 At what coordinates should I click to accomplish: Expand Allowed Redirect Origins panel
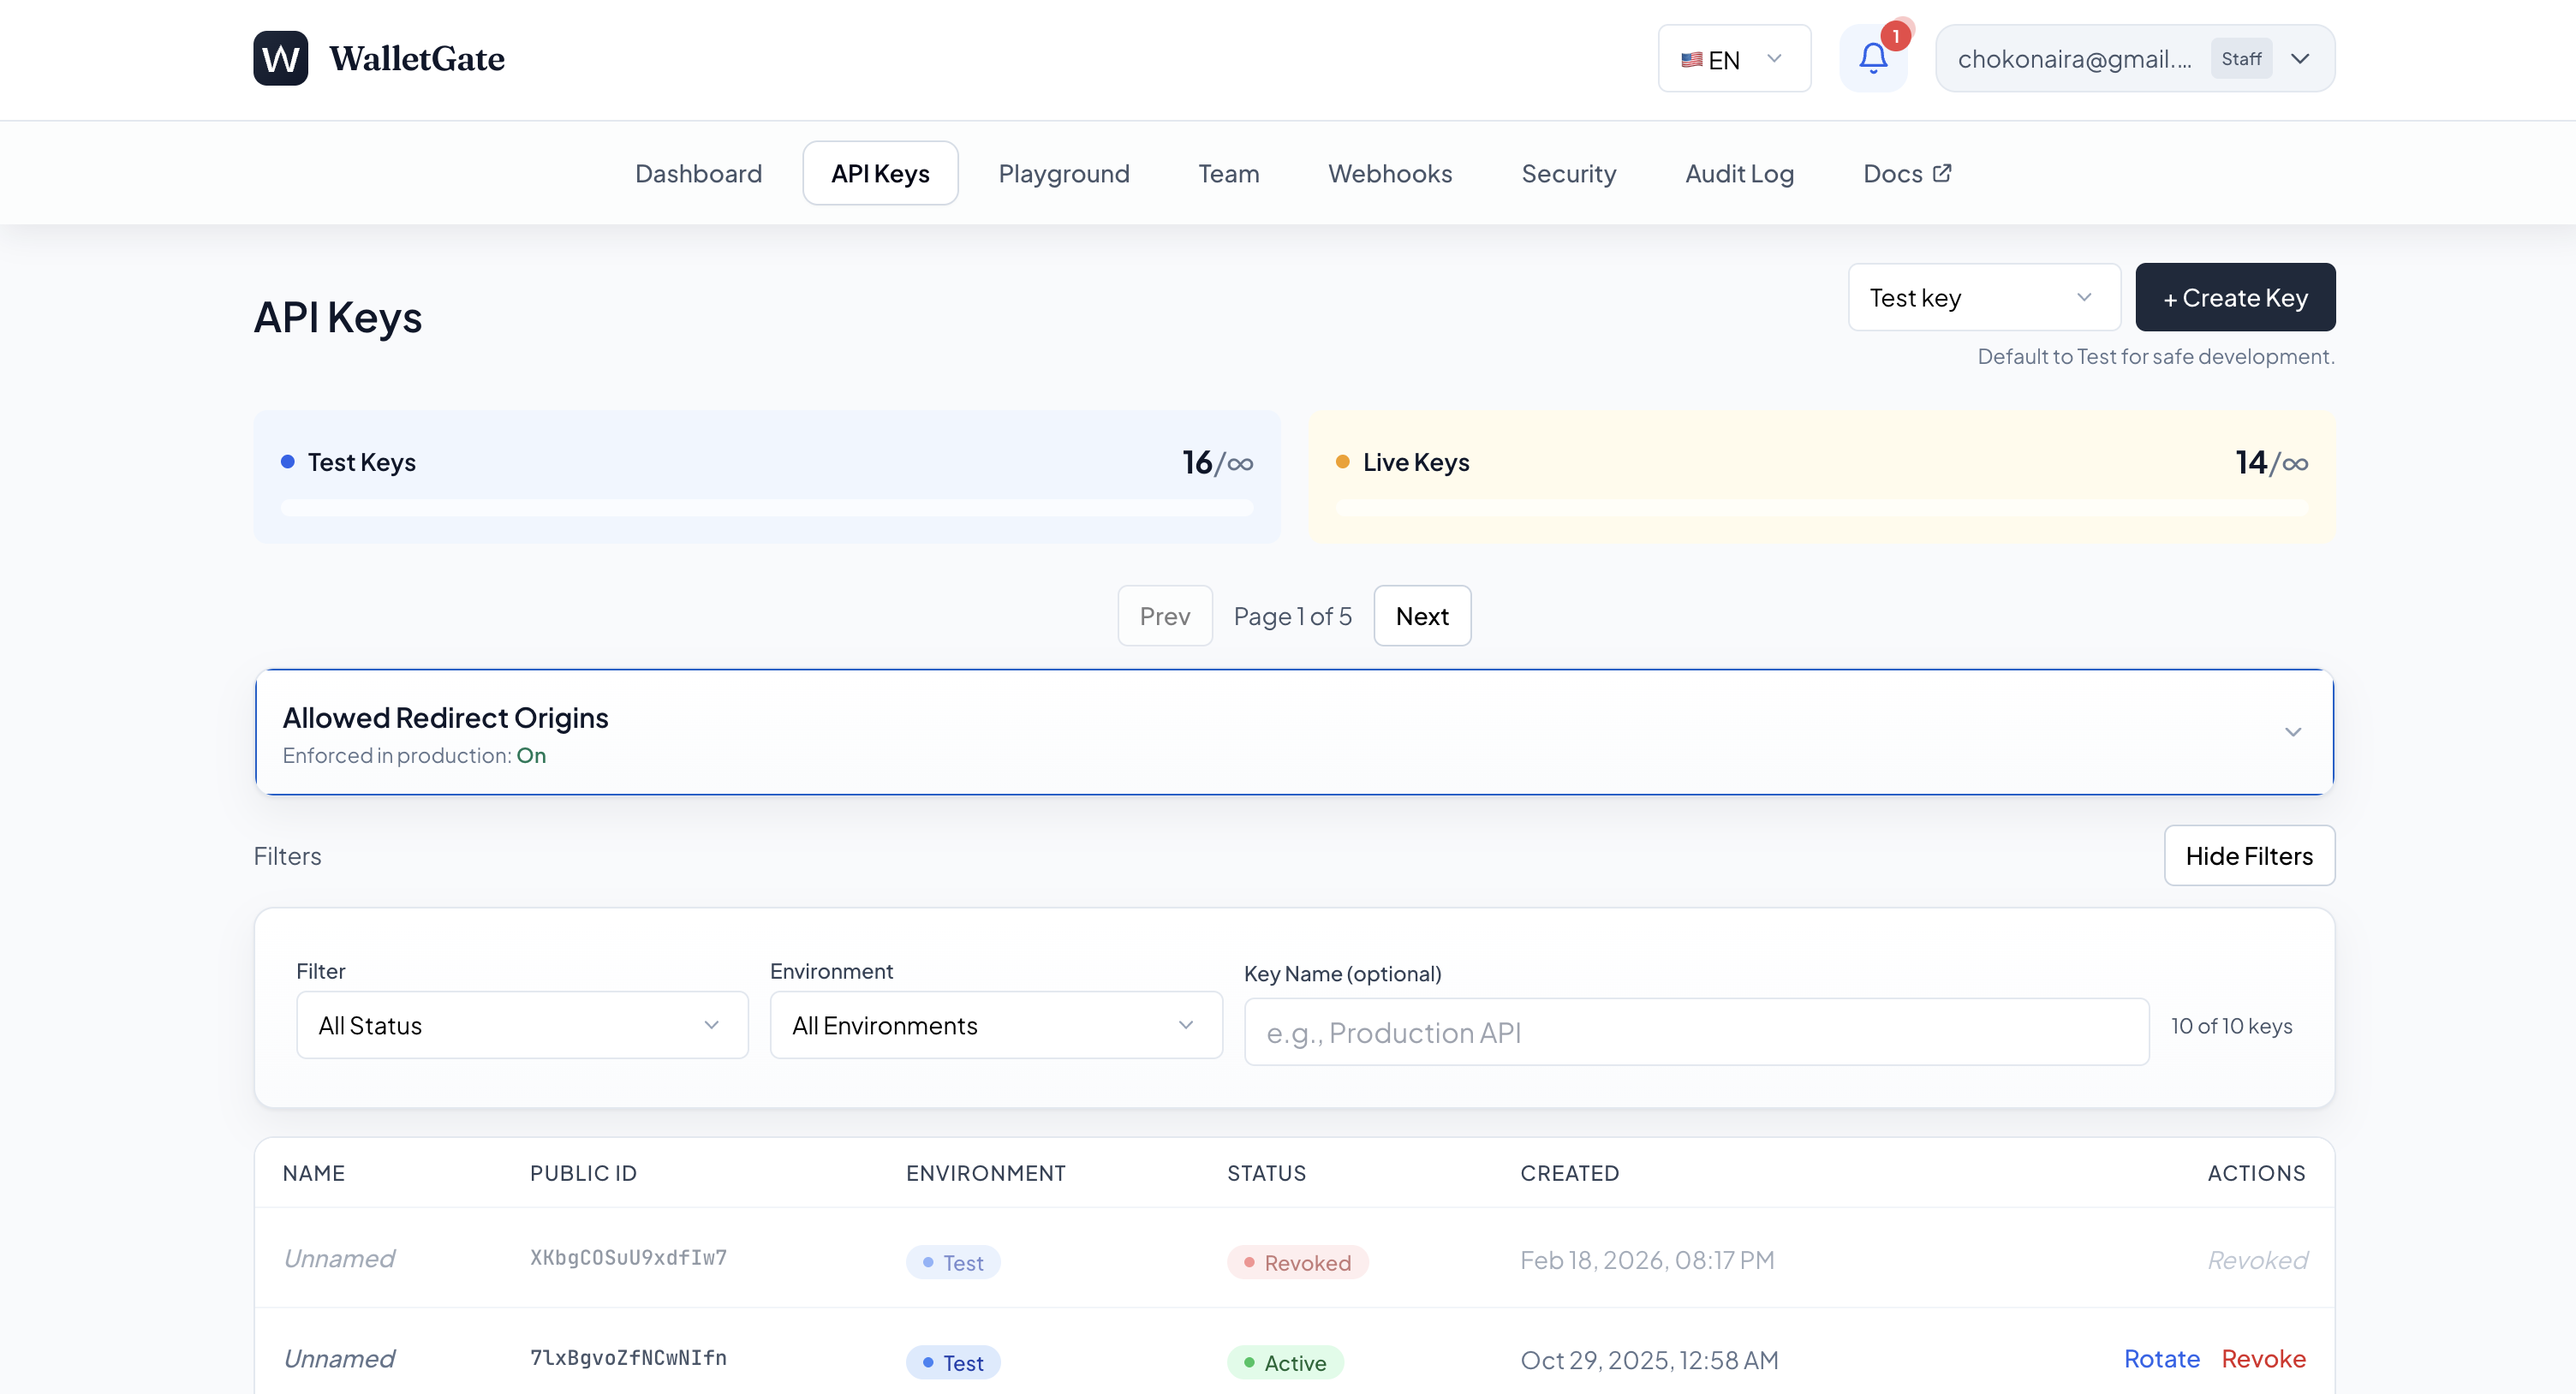click(2292, 732)
